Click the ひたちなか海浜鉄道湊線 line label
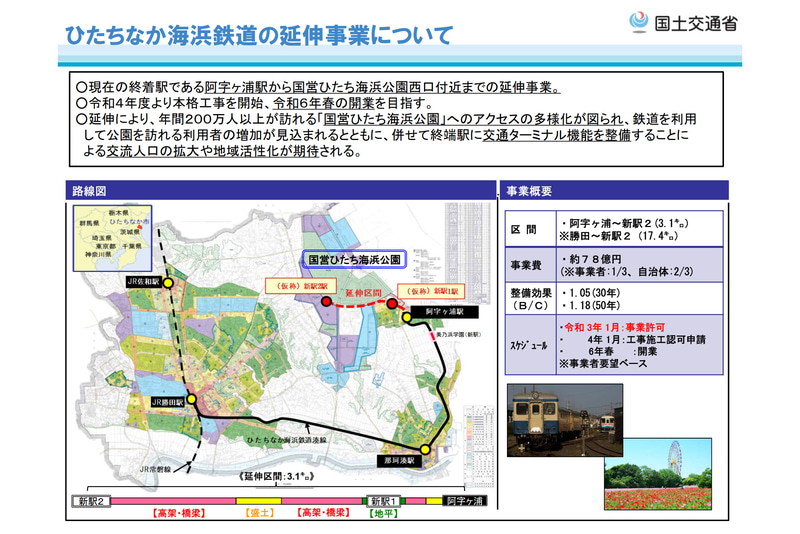The height and width of the screenshot is (534, 800). tap(286, 440)
